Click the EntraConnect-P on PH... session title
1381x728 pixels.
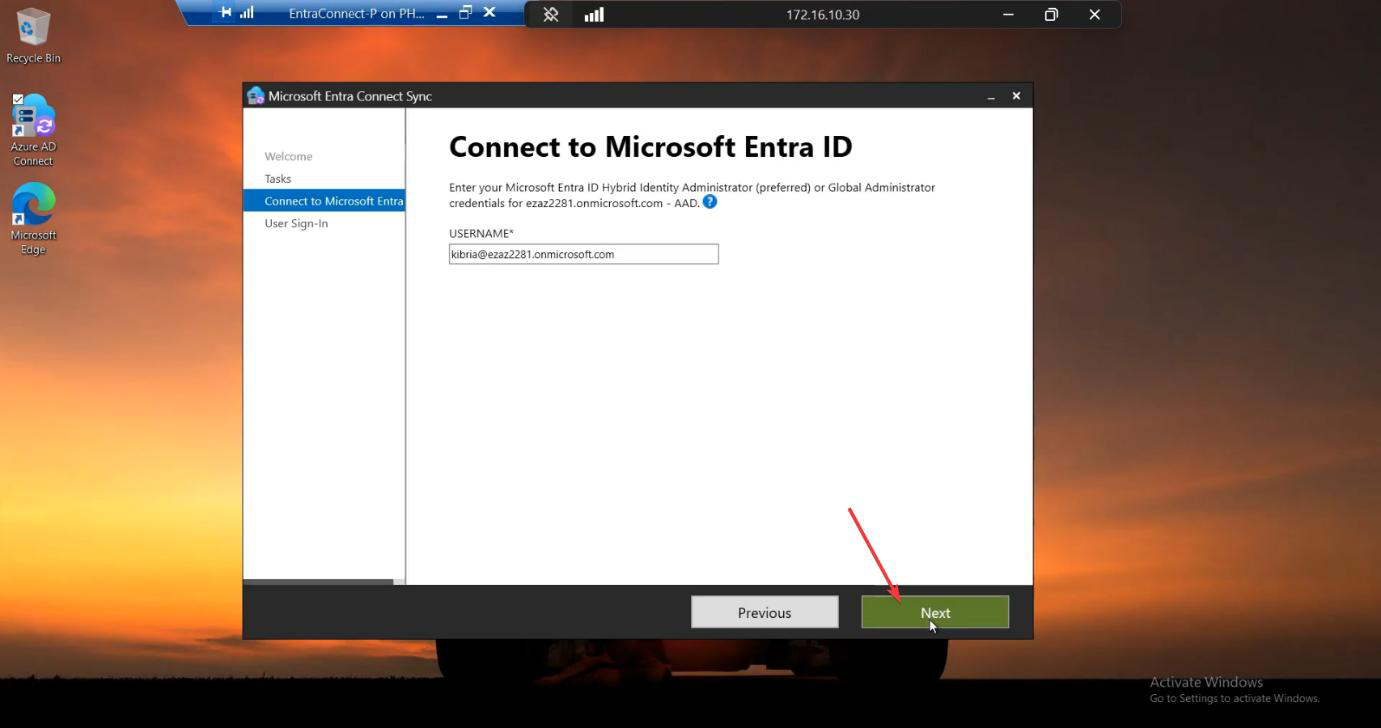pyautogui.click(x=356, y=13)
